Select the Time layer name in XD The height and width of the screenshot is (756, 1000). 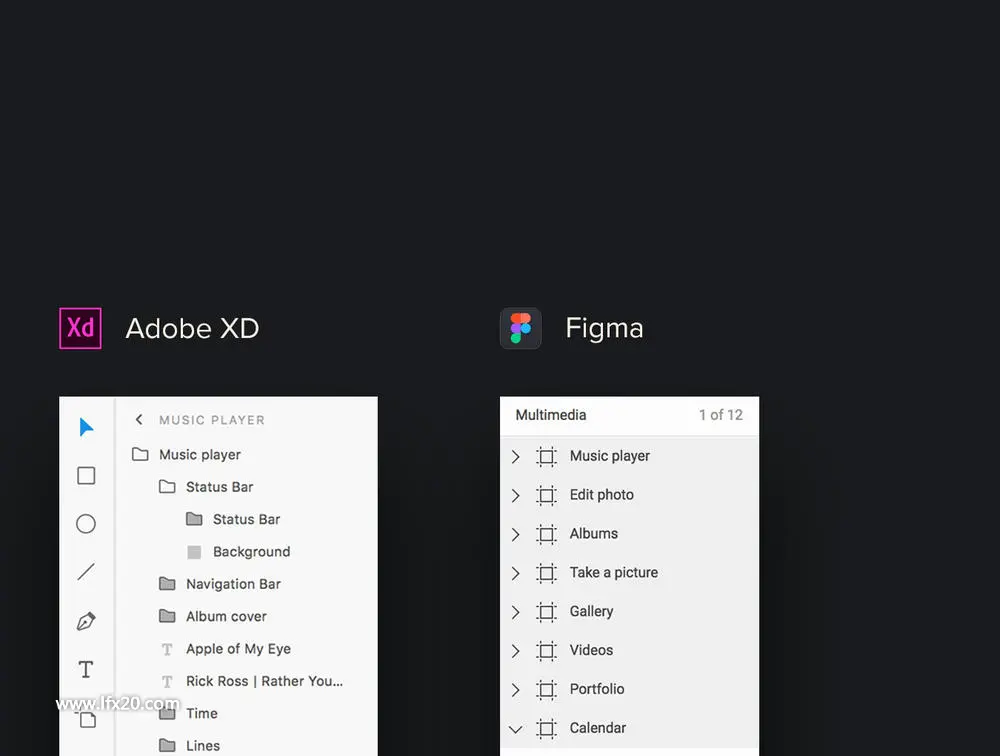point(202,713)
